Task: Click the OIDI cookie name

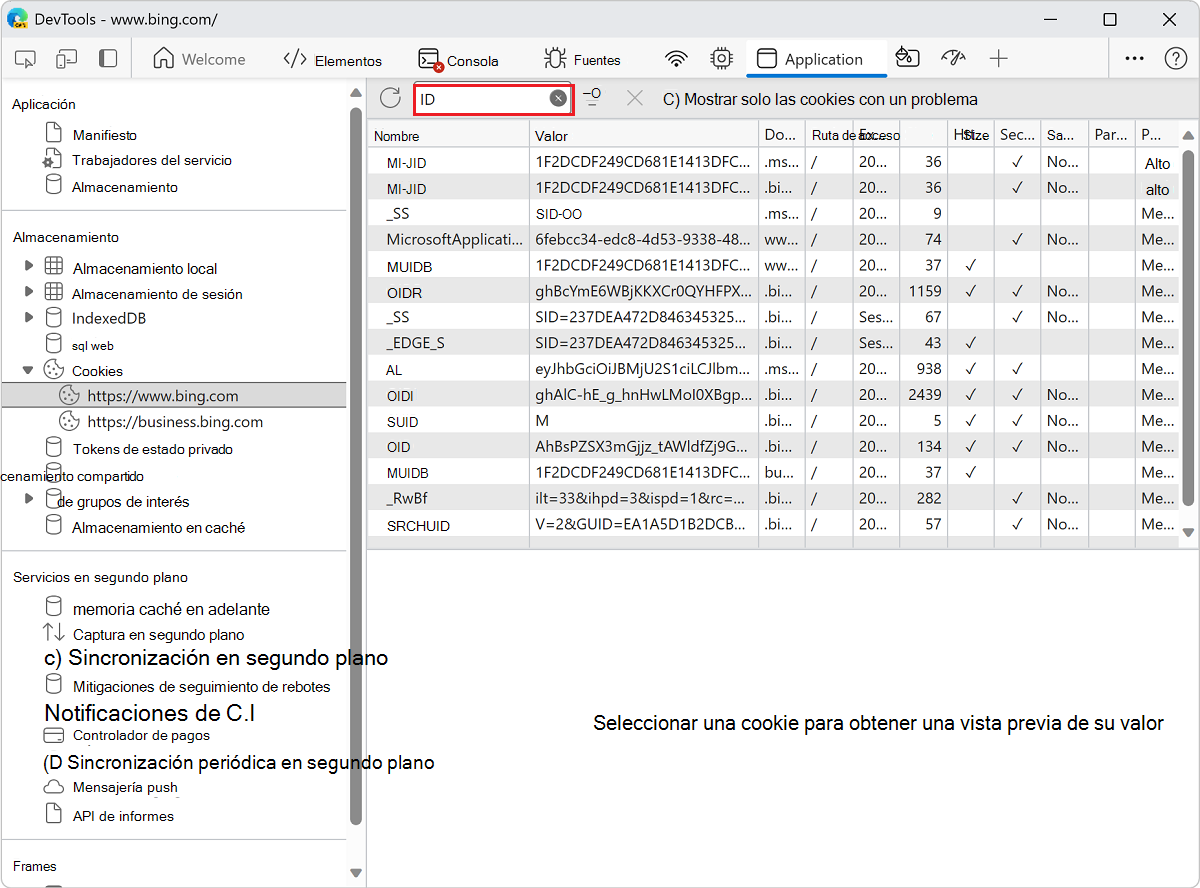Action: [x=400, y=396]
